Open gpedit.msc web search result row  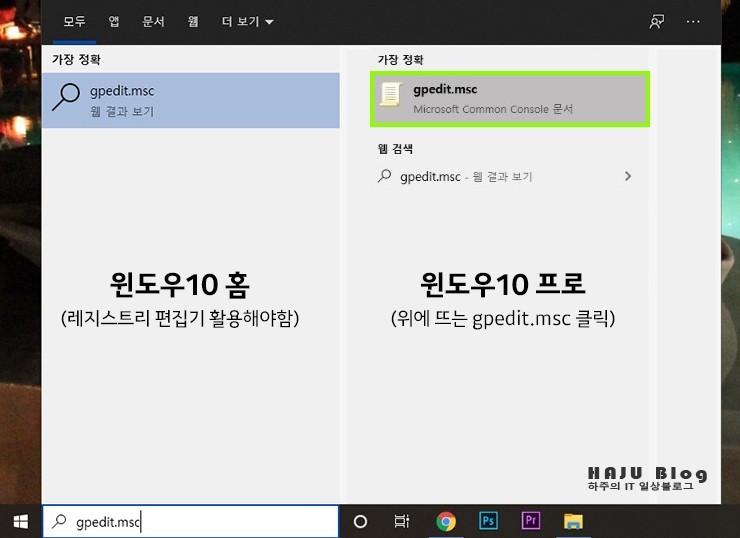(505, 177)
